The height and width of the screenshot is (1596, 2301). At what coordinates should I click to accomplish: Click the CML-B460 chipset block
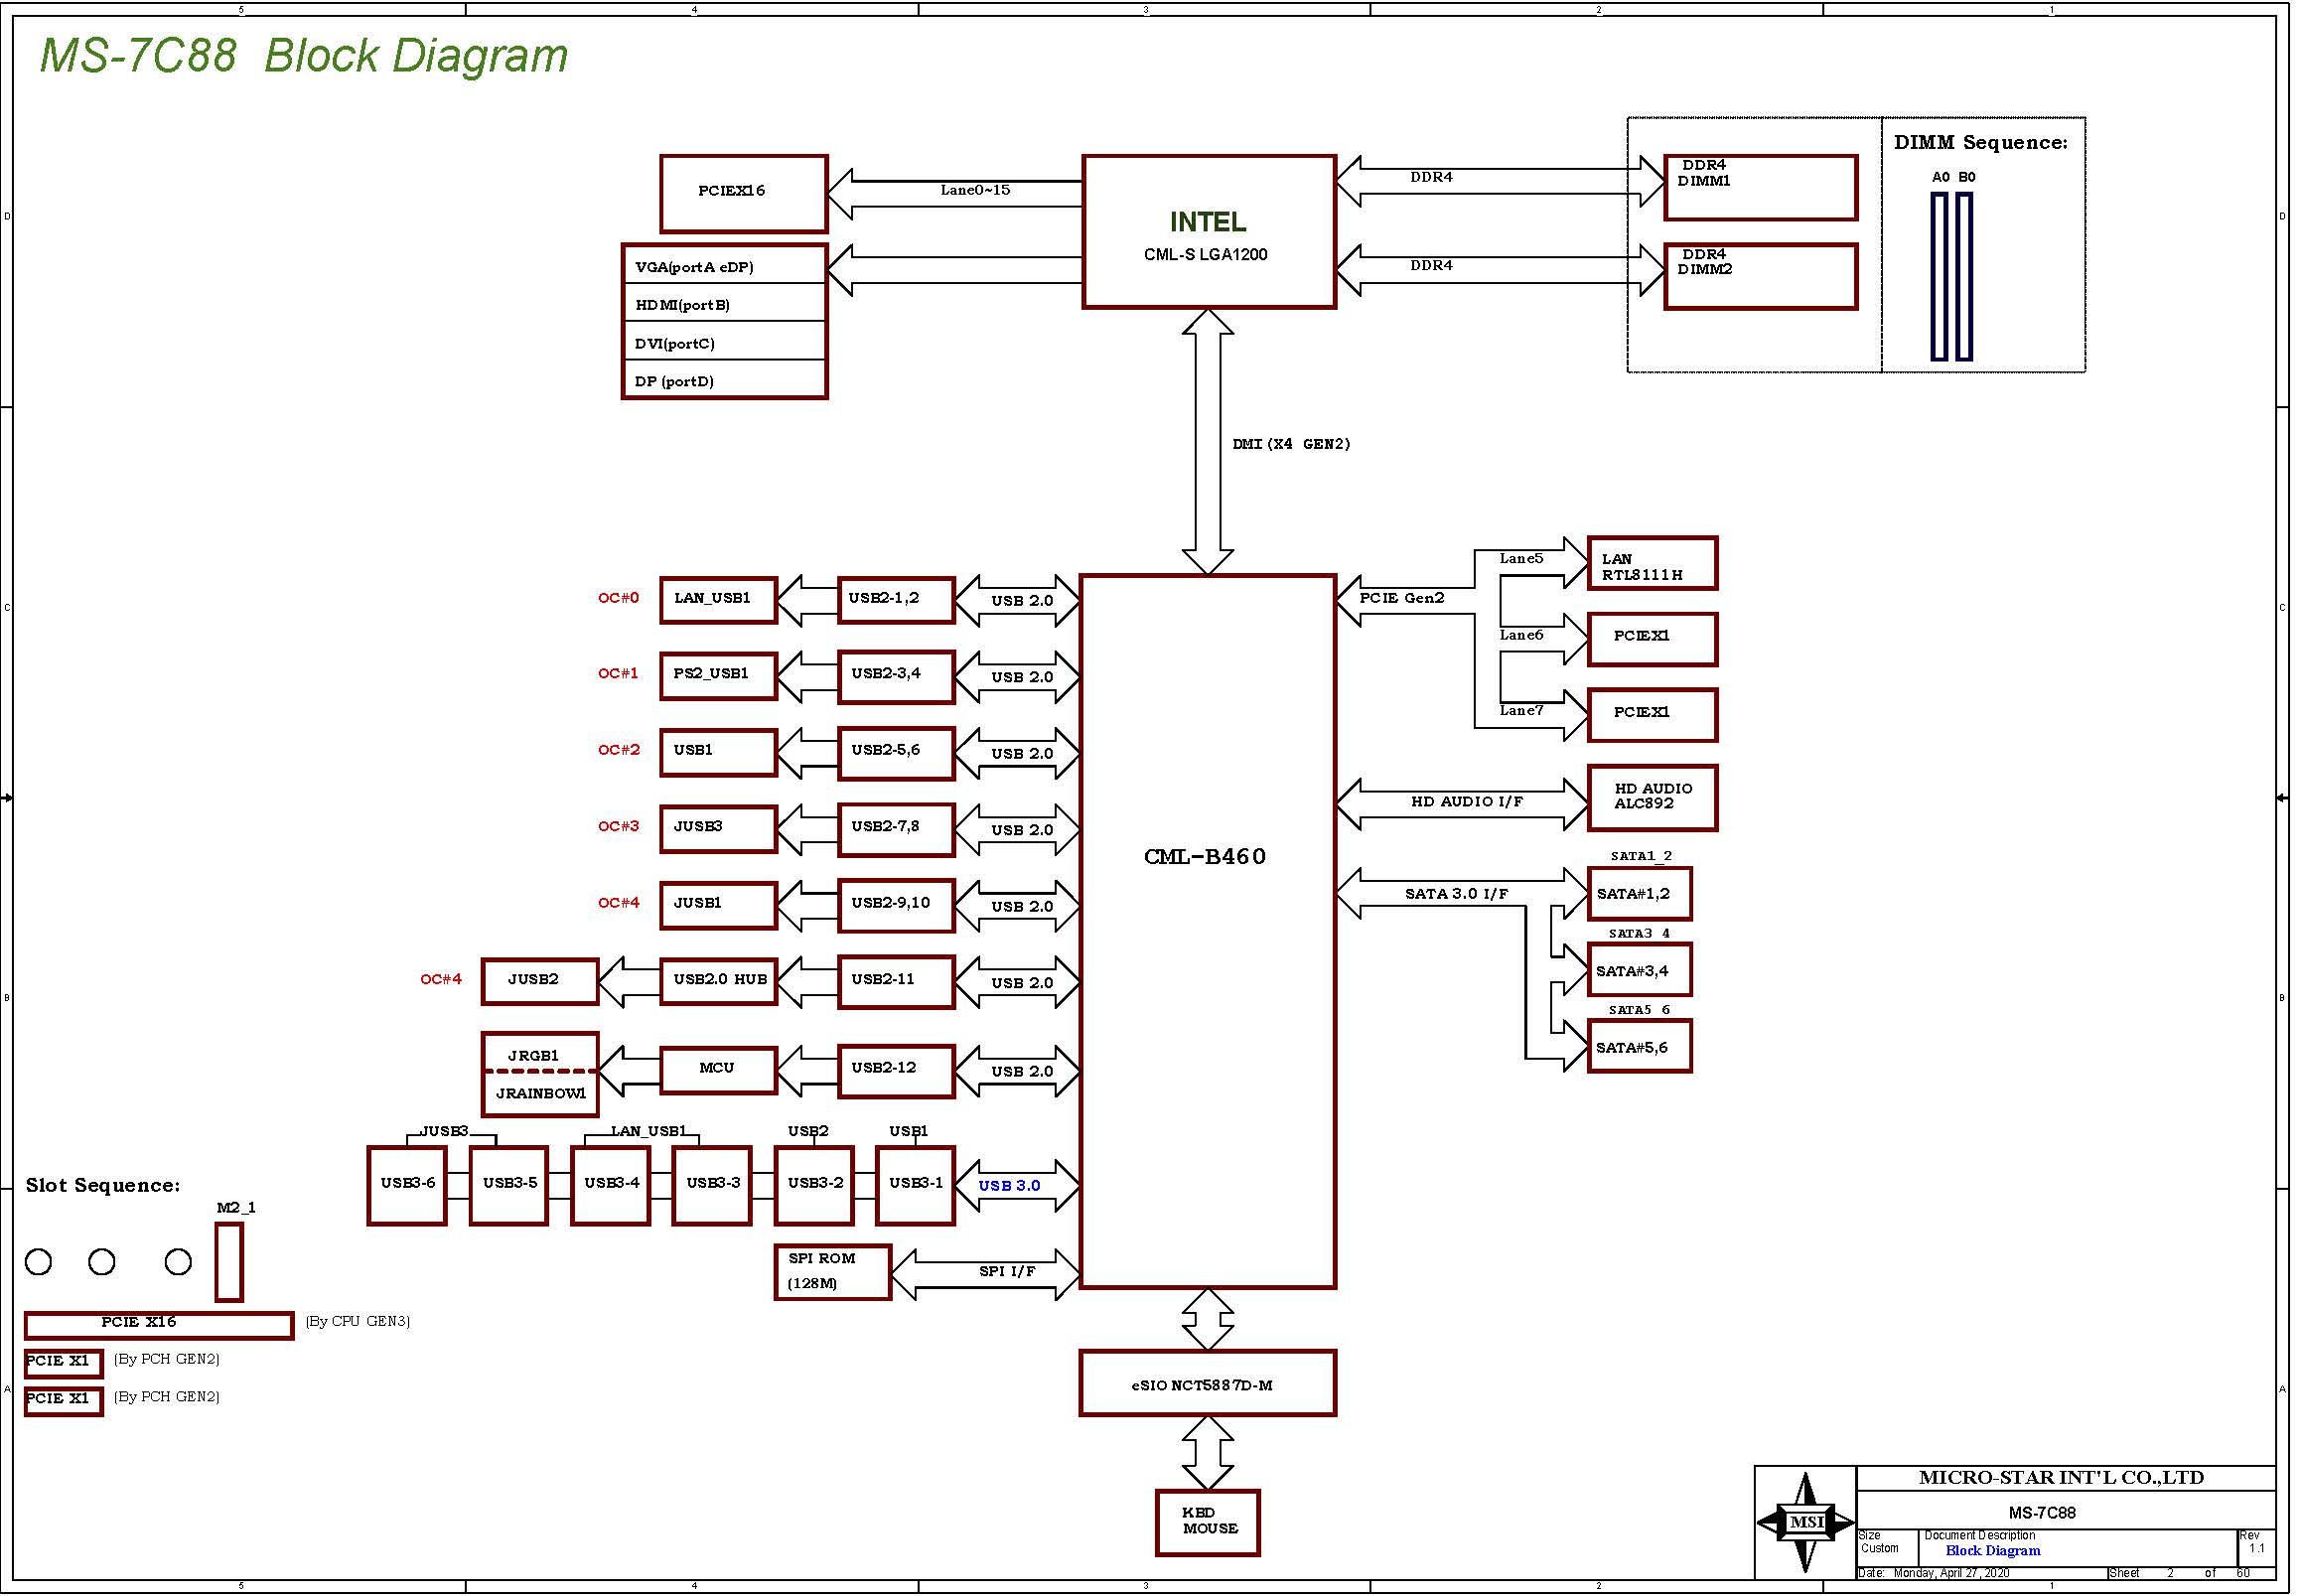coord(1207,931)
